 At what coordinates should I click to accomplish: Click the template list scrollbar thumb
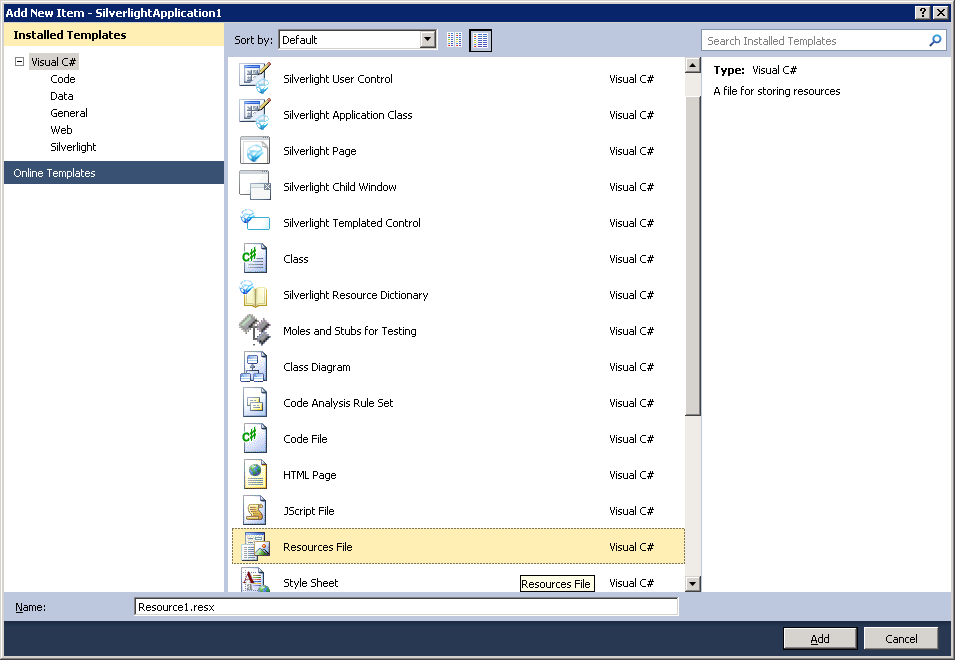tap(692, 256)
